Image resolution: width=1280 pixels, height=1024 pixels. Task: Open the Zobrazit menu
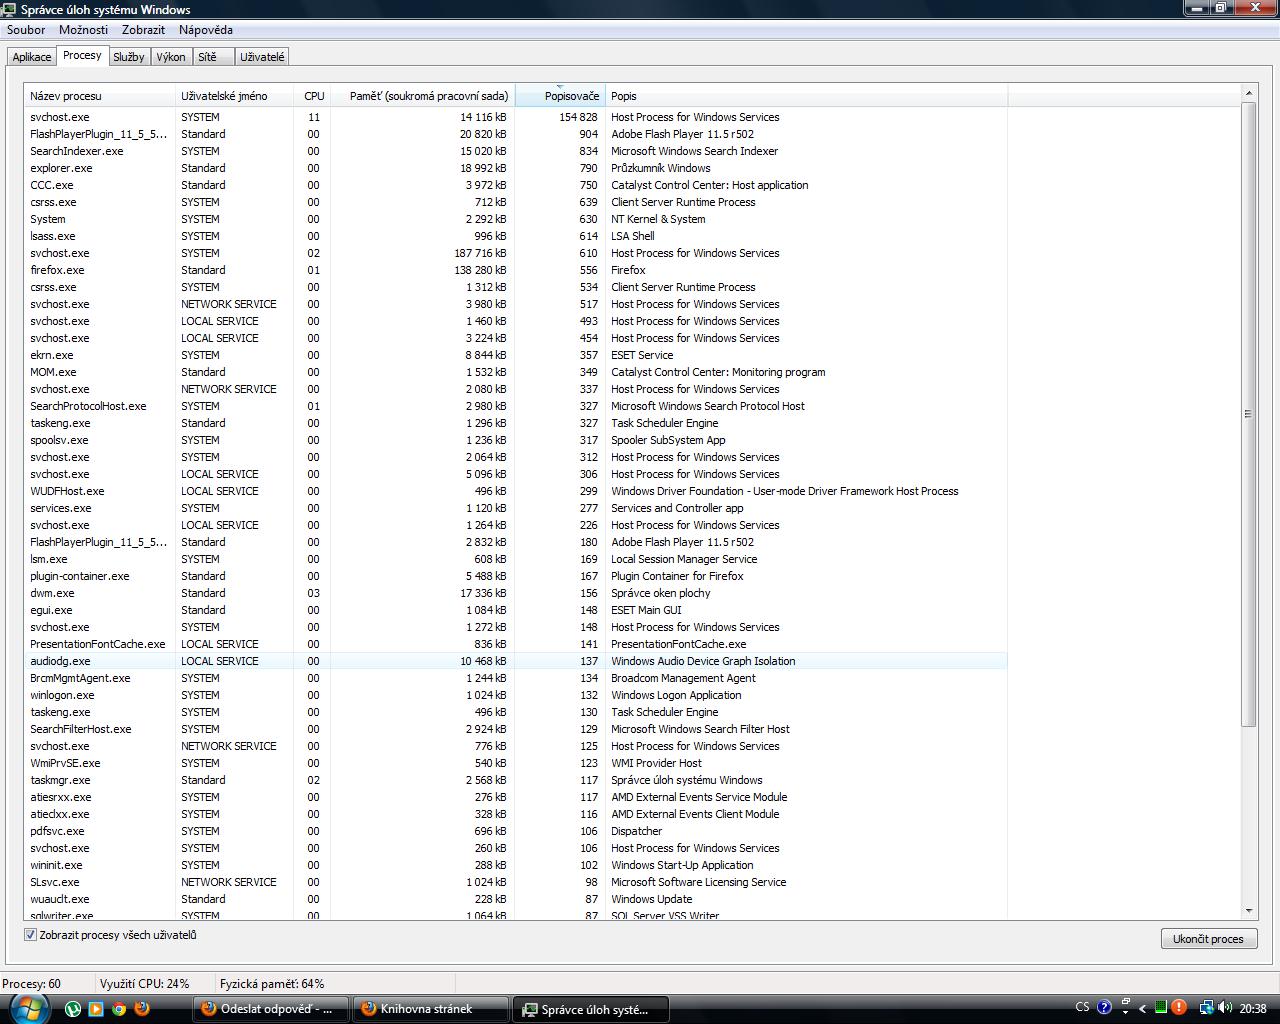(x=144, y=30)
